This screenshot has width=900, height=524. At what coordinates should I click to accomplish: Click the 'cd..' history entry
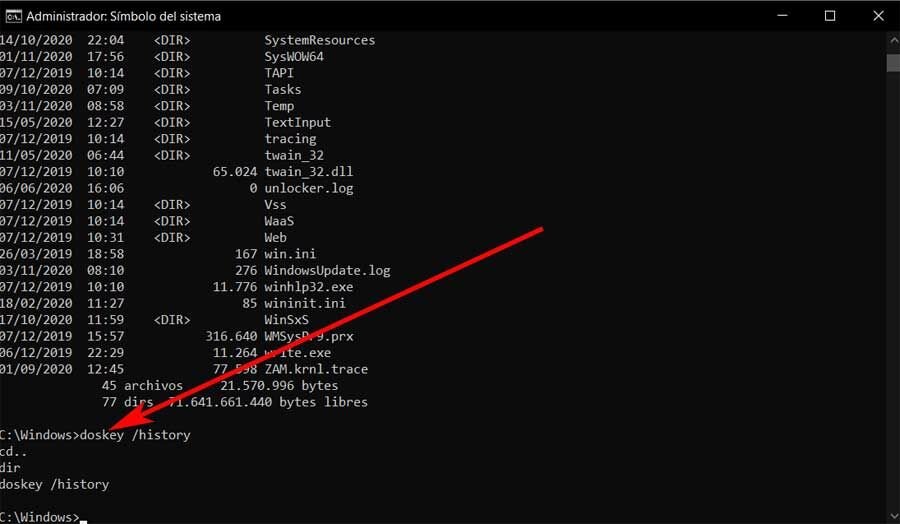14,452
